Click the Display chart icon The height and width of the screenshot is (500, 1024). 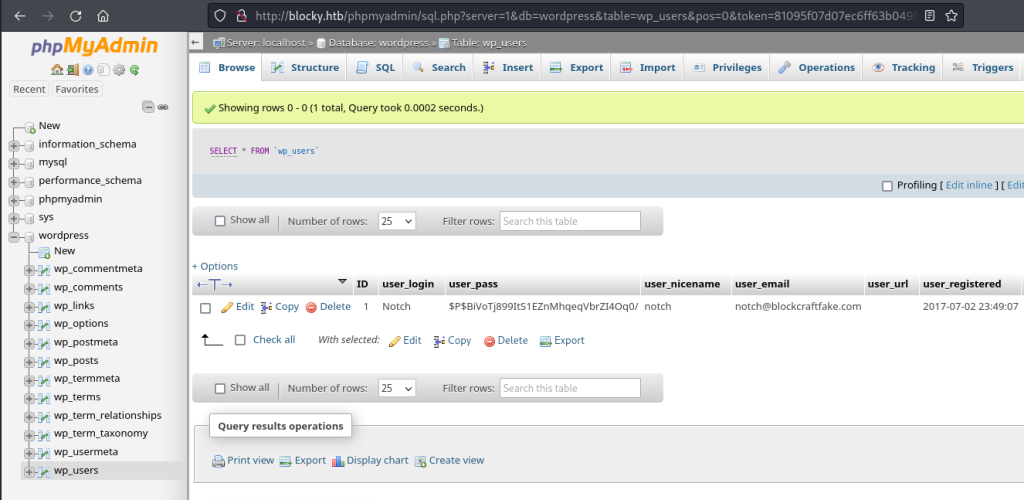click(x=338, y=461)
